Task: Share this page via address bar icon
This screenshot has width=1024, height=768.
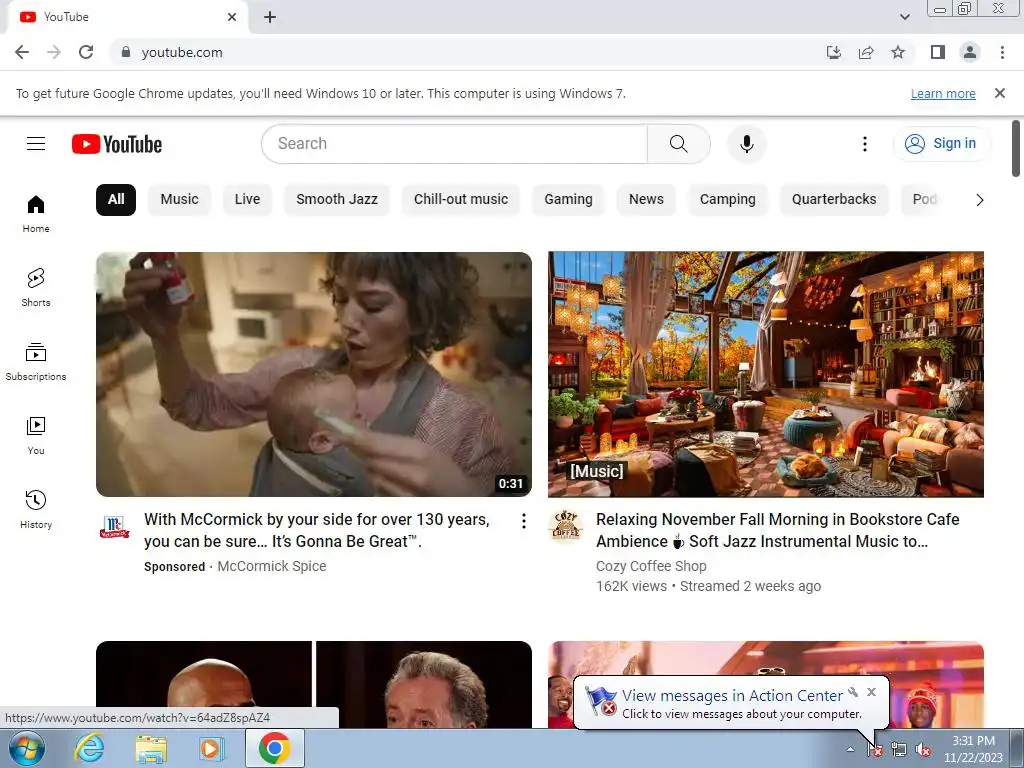Action: pos(866,52)
